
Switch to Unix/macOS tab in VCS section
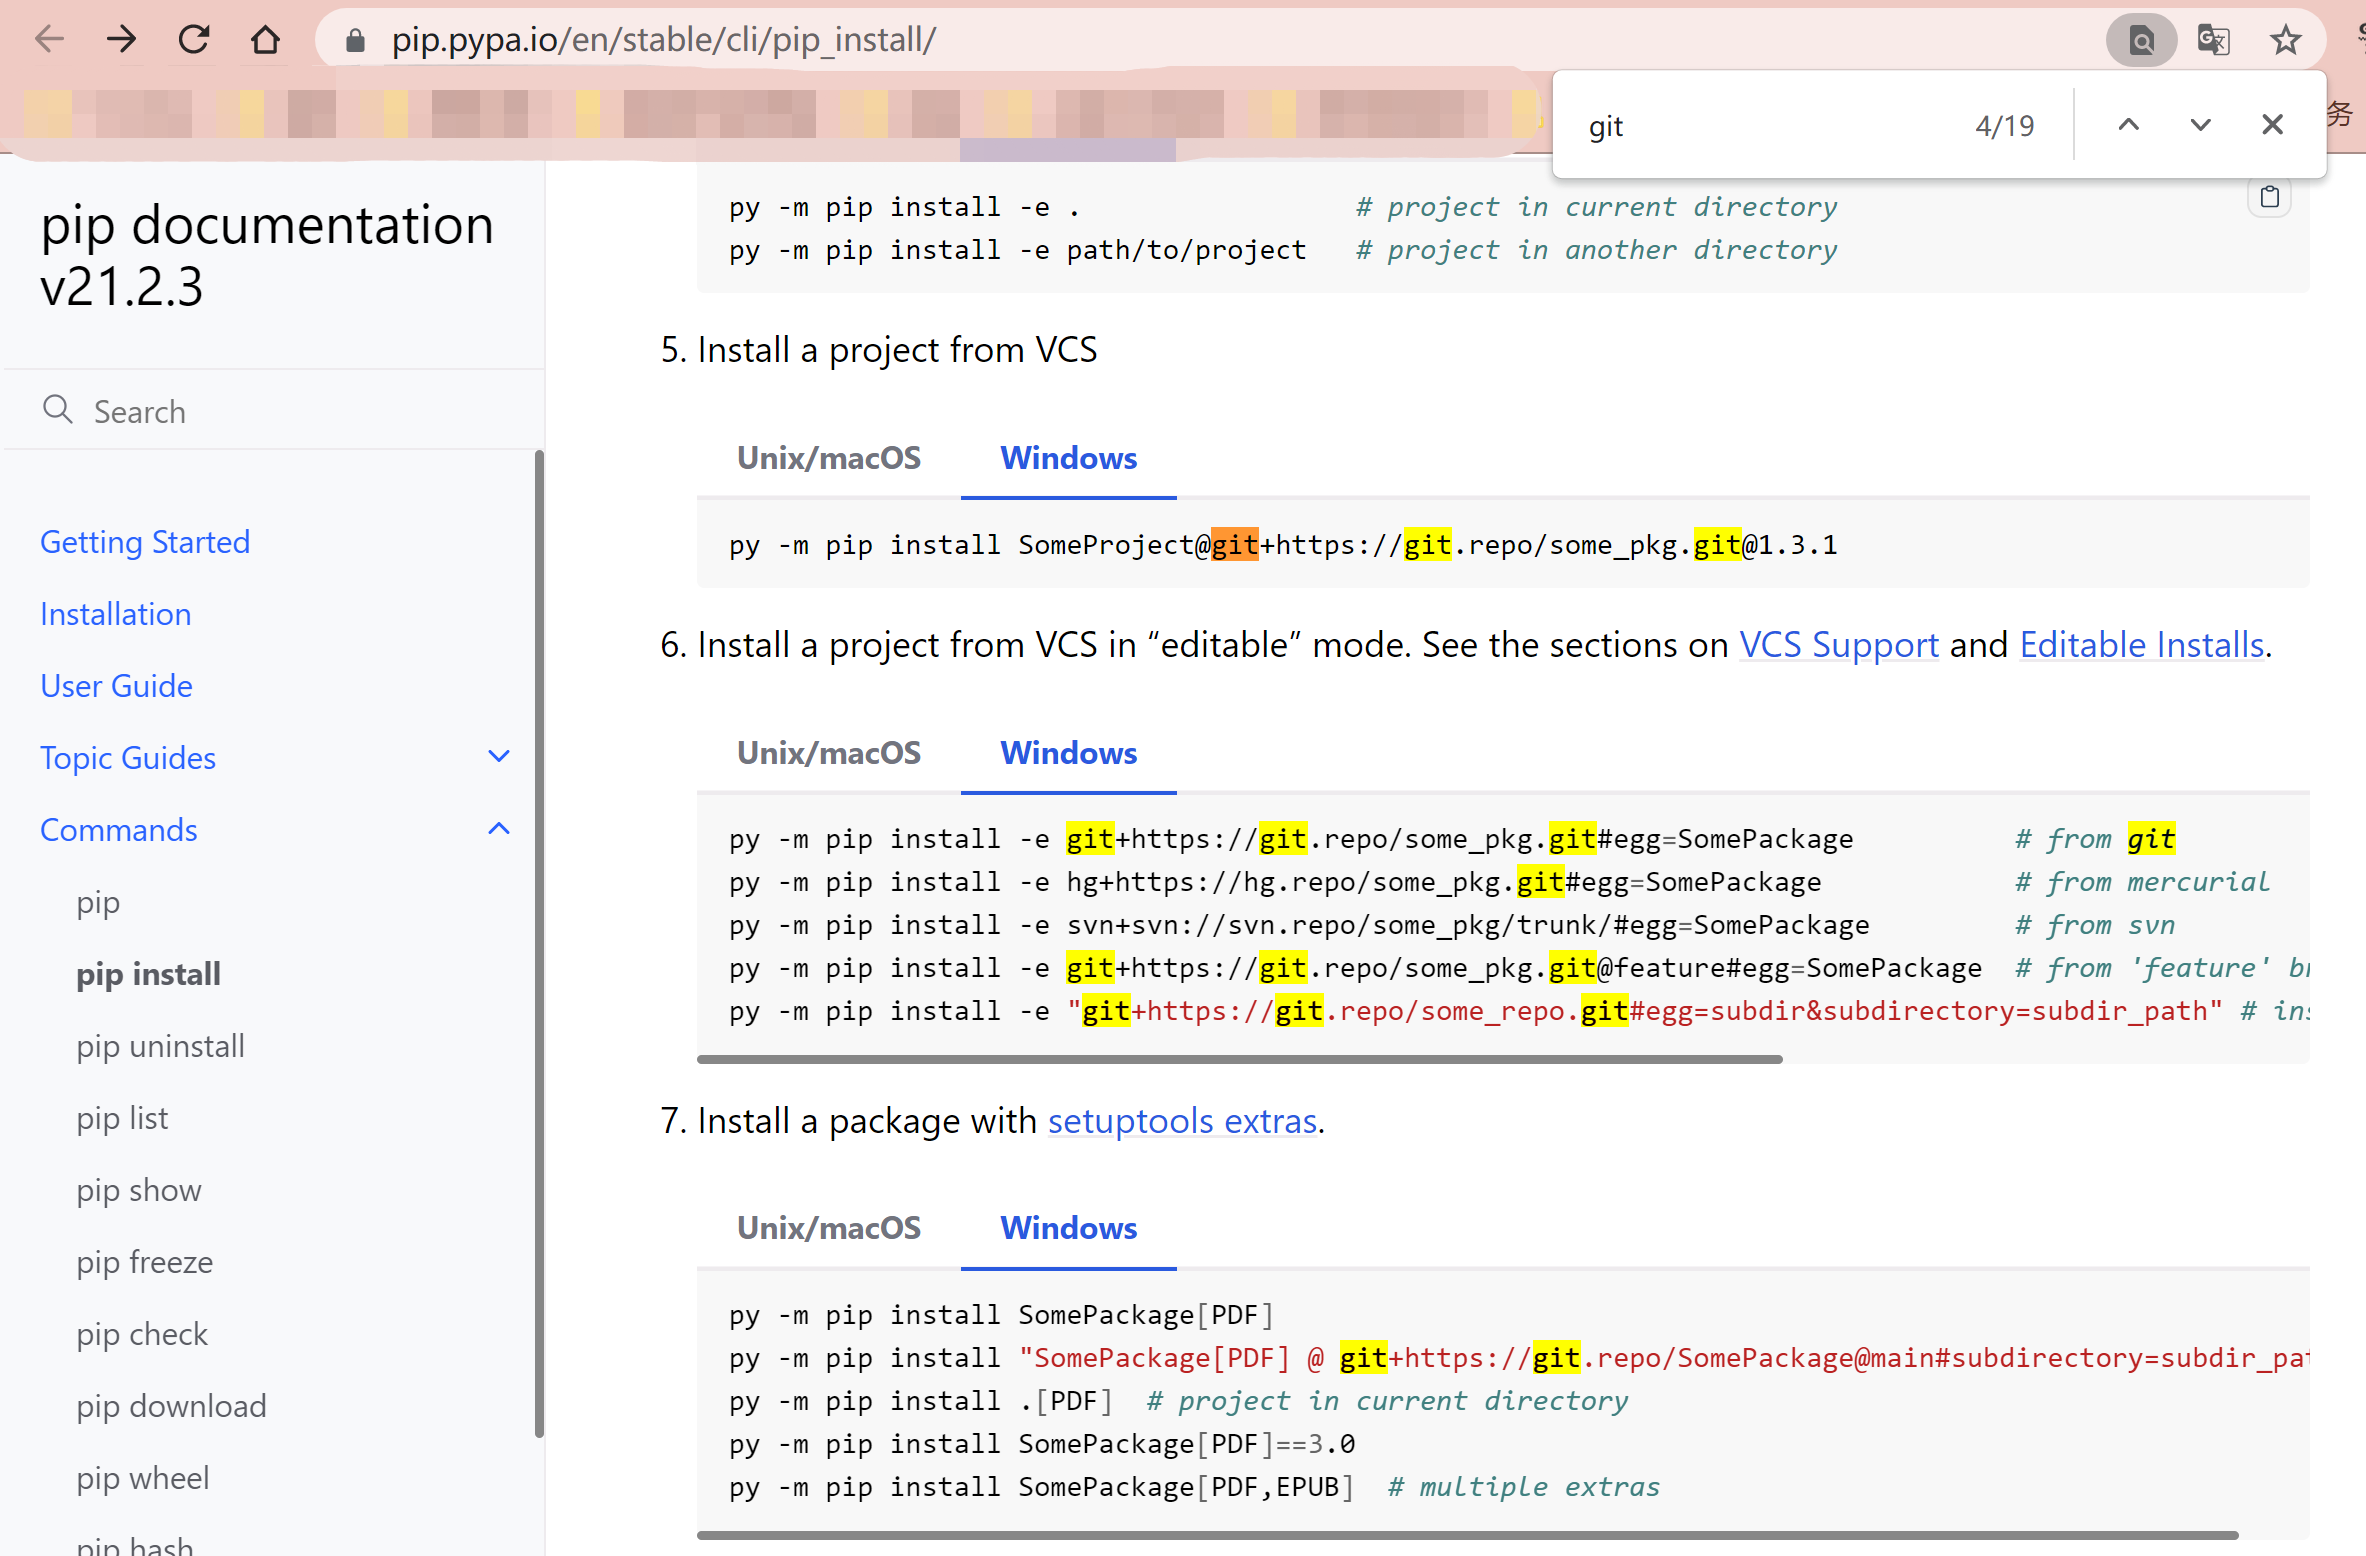click(x=828, y=457)
